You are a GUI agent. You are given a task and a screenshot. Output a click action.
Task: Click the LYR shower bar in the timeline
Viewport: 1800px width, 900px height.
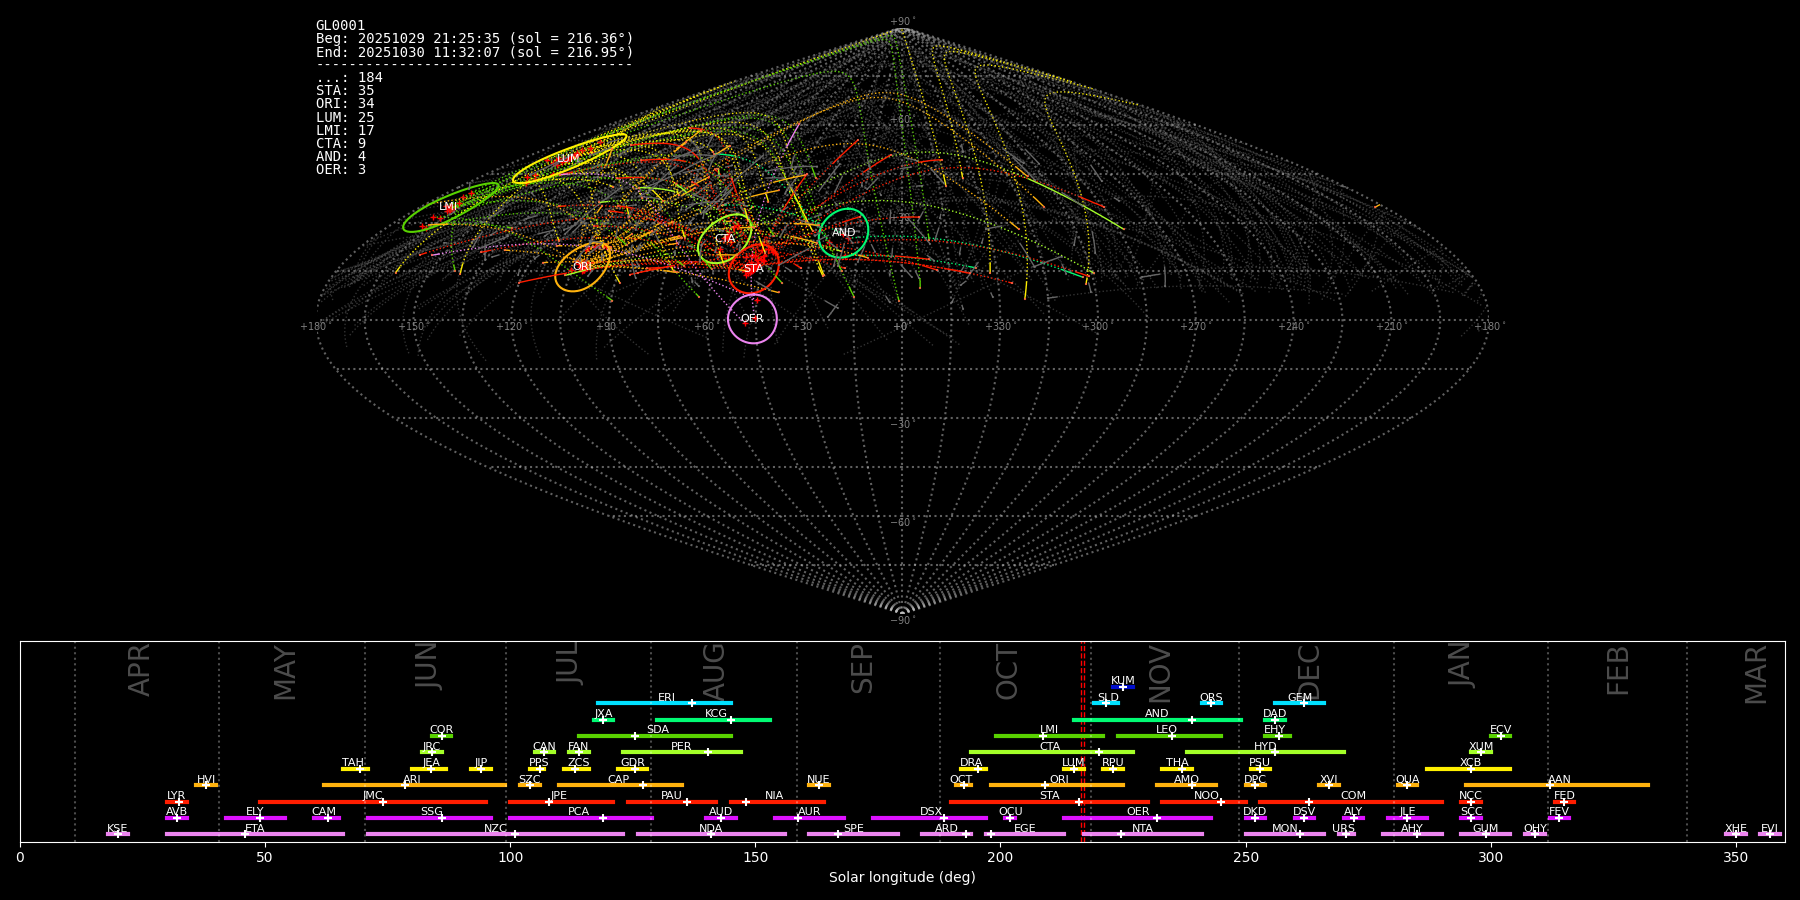point(176,801)
